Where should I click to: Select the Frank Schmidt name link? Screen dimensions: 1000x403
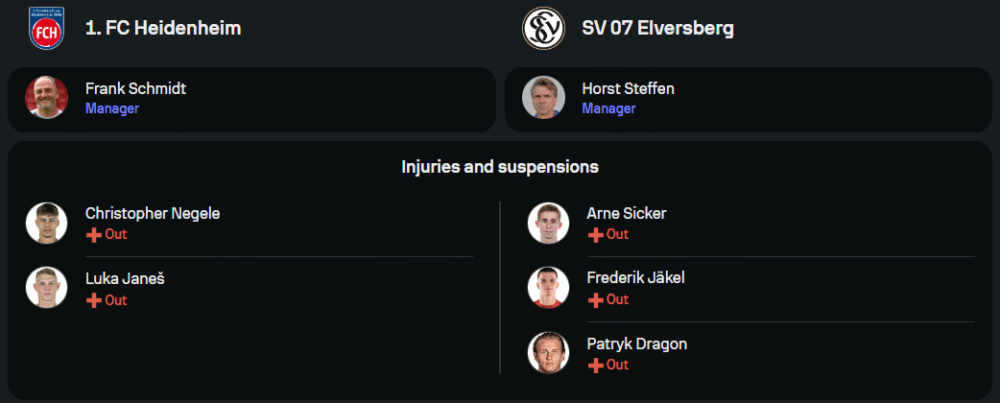click(x=135, y=88)
